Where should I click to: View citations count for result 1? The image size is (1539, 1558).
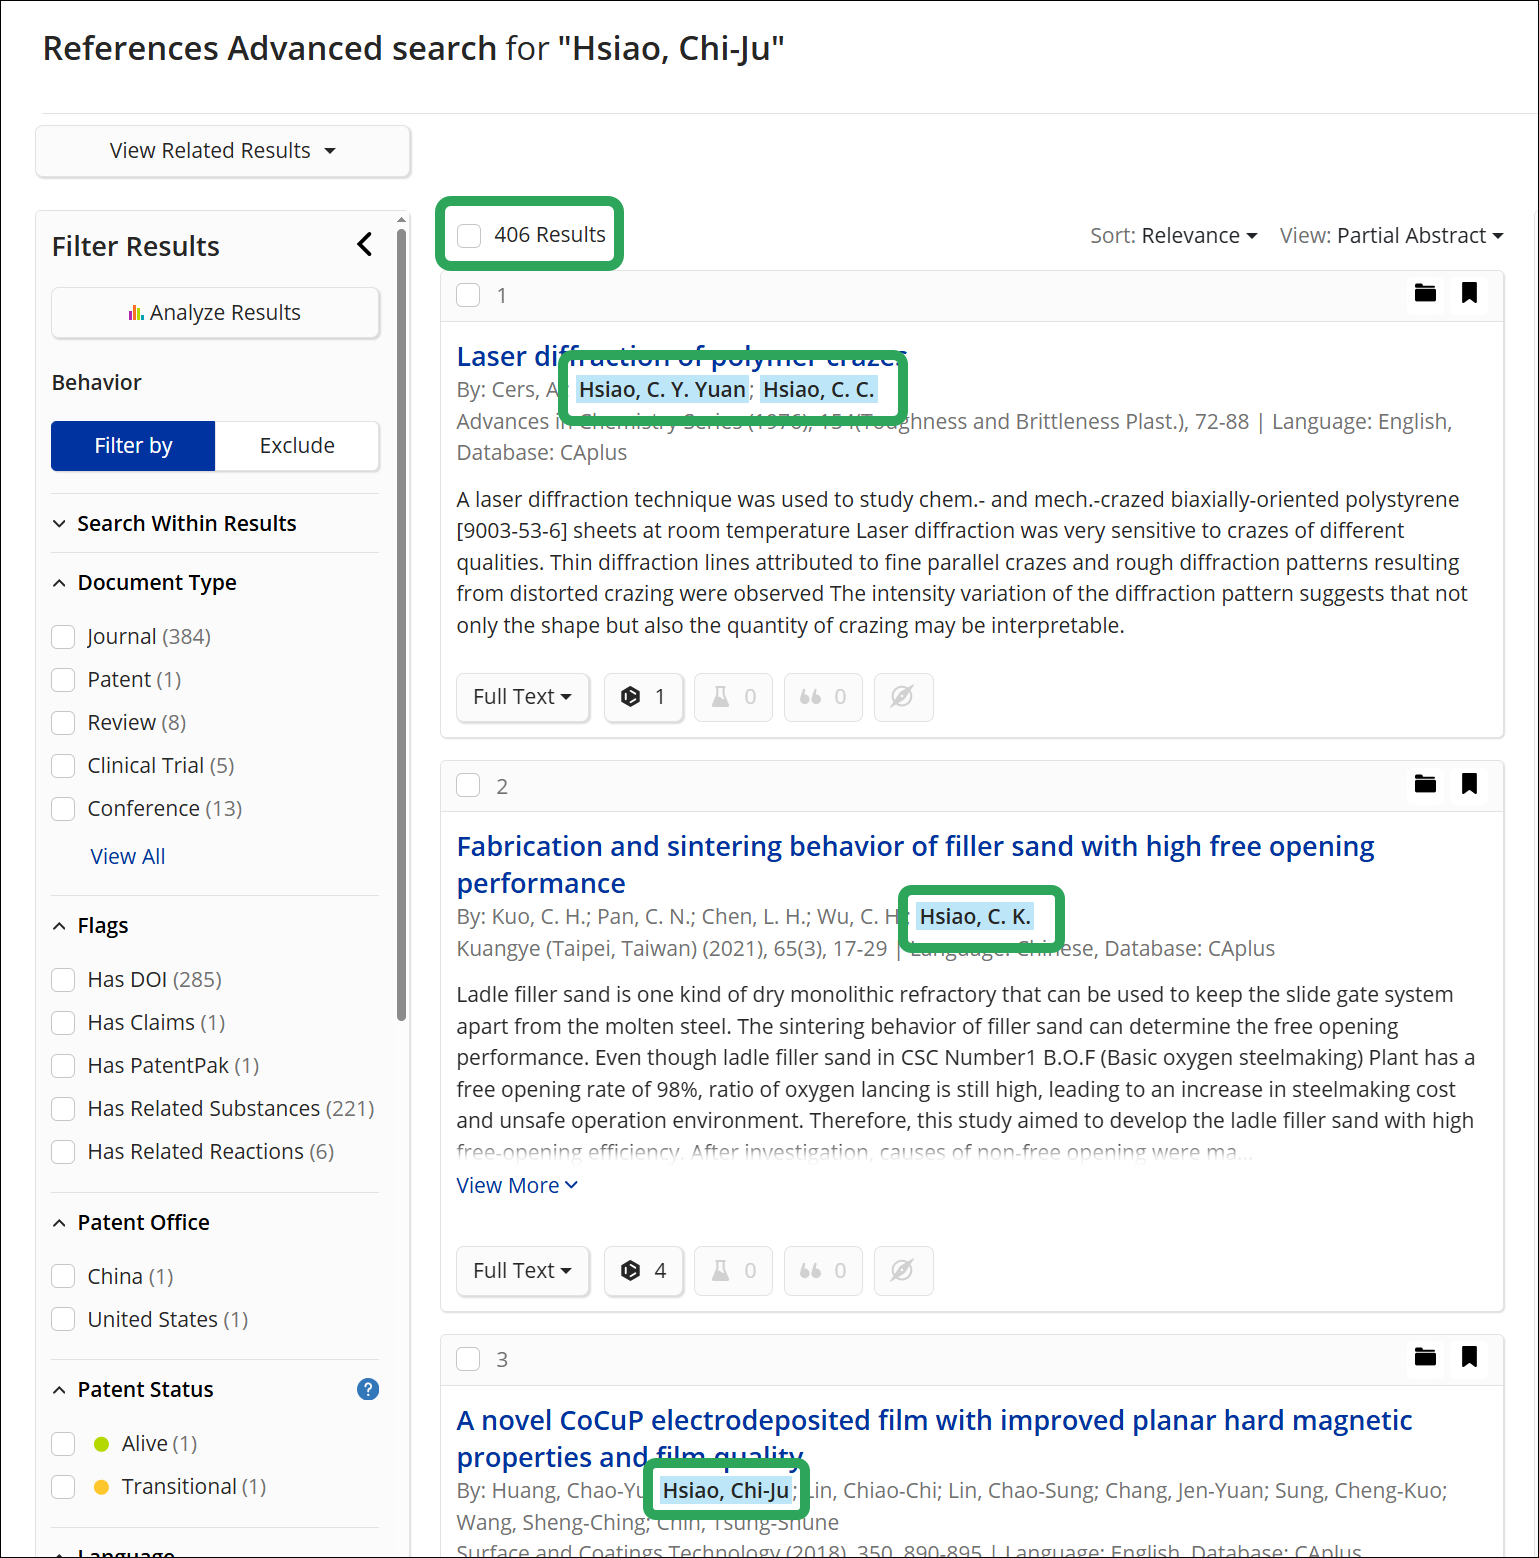(823, 697)
